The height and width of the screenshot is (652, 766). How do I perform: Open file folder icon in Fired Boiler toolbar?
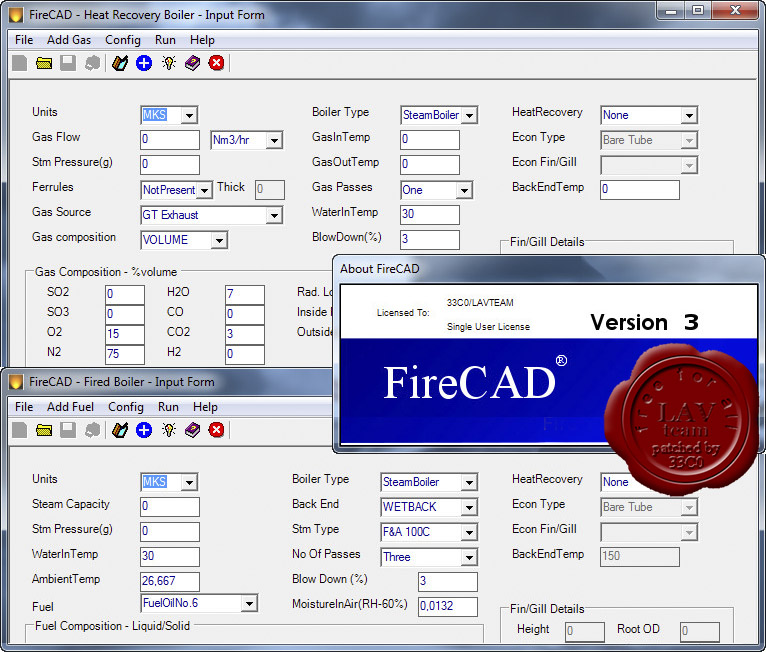(44, 430)
